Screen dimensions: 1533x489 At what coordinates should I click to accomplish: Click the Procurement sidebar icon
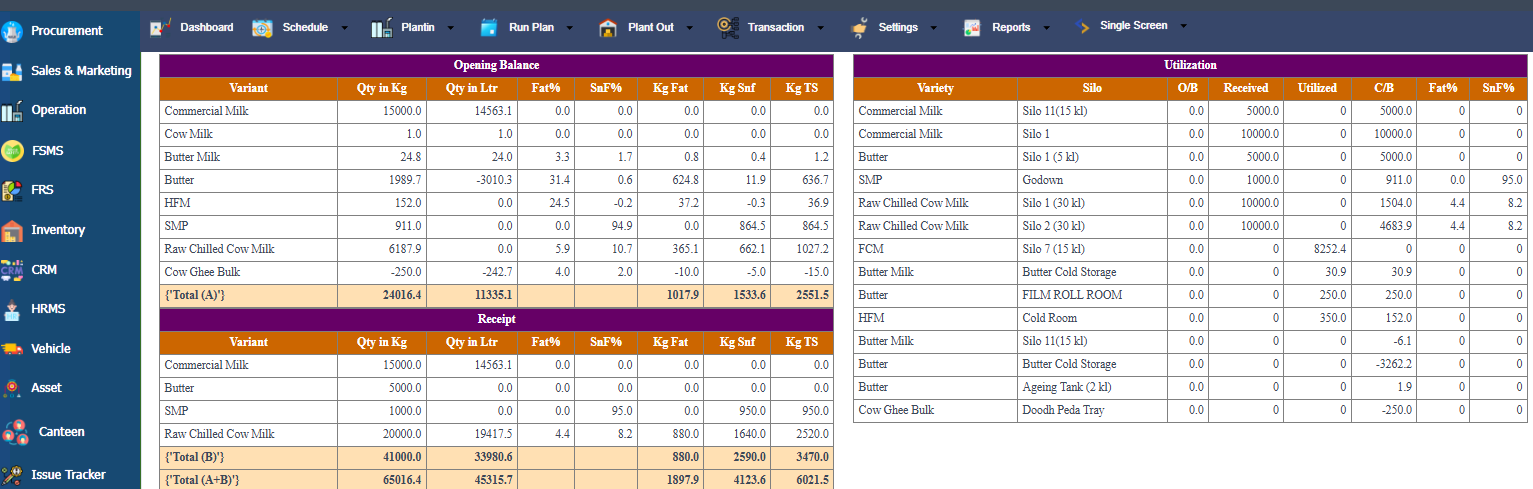tap(12, 31)
